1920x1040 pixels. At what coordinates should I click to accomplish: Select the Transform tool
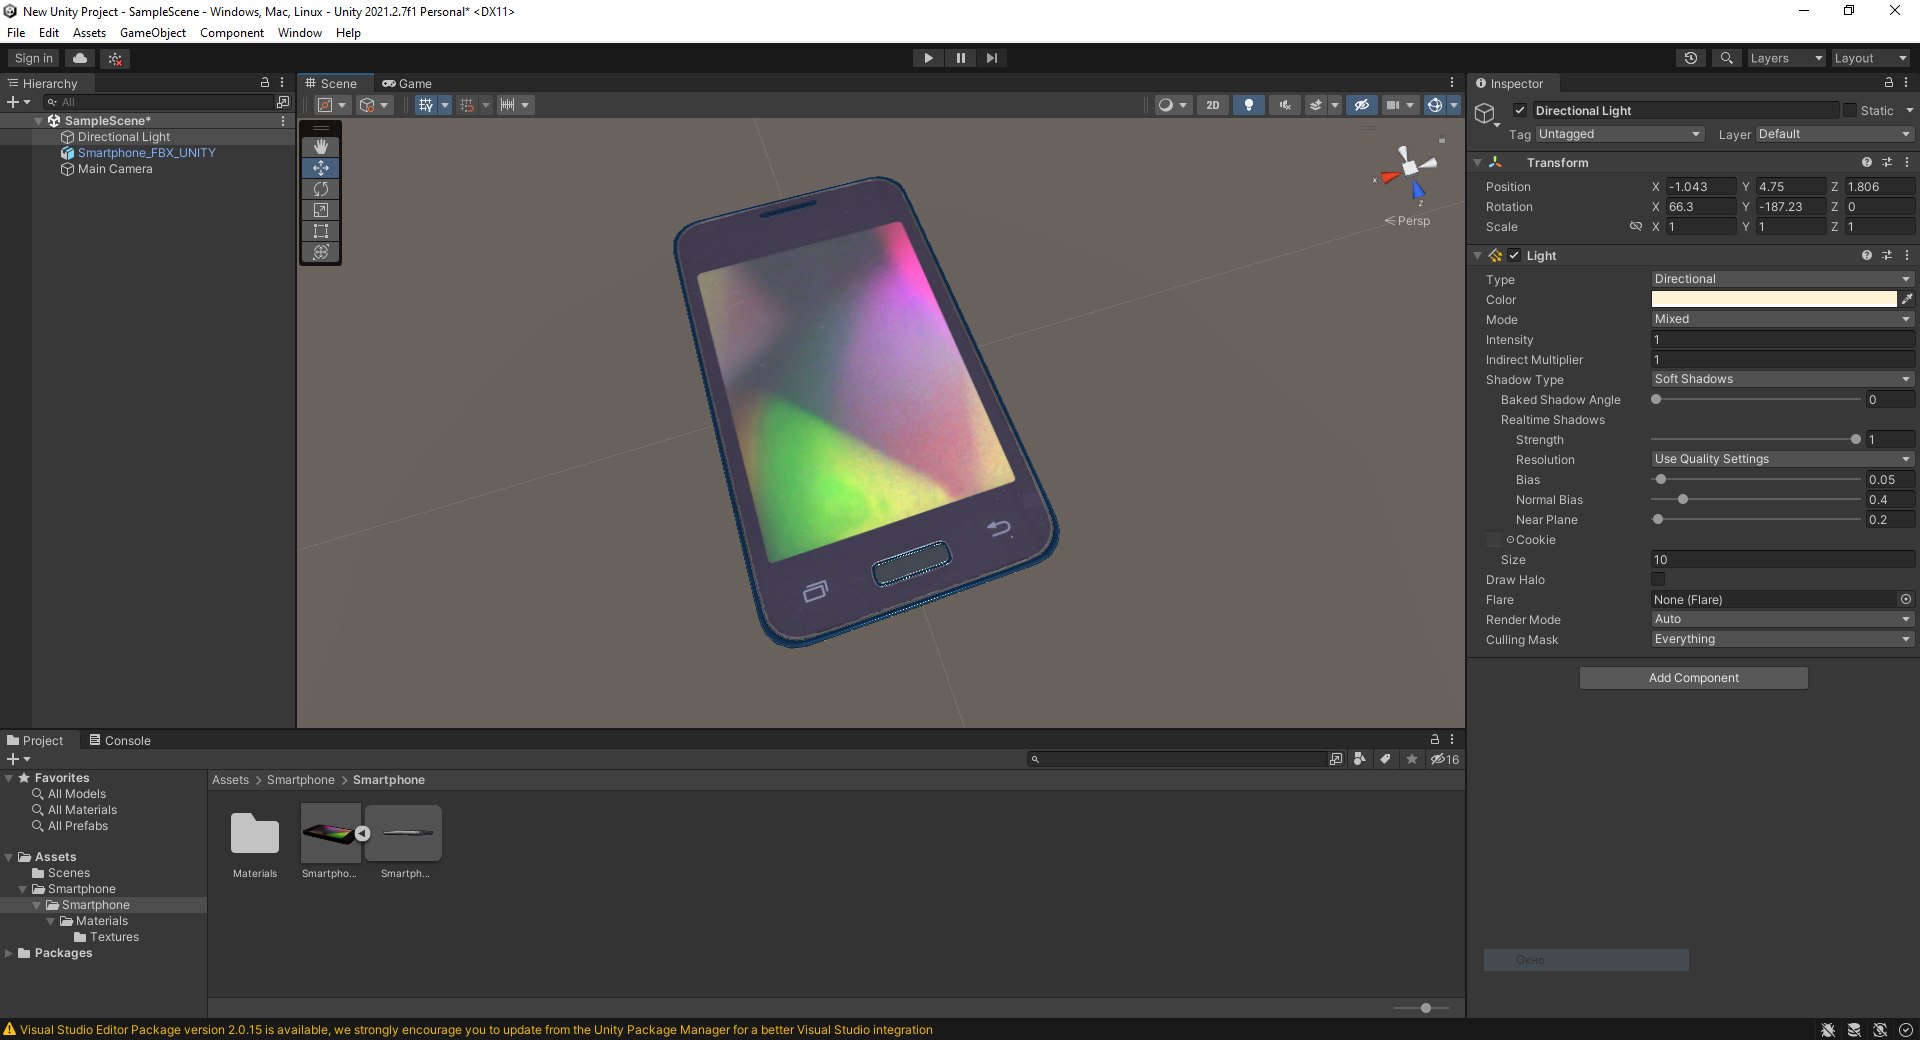click(321, 252)
